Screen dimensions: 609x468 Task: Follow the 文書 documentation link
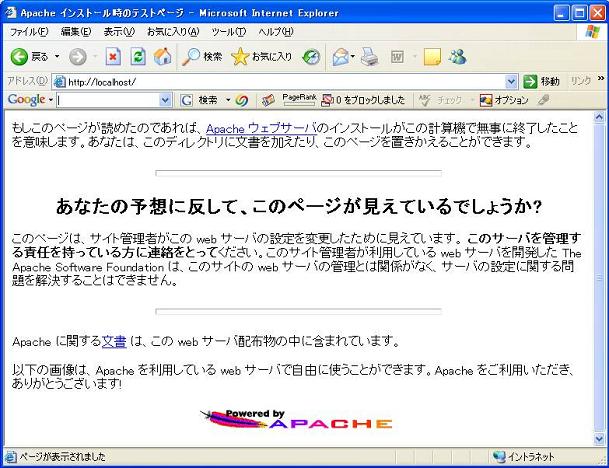(x=114, y=341)
